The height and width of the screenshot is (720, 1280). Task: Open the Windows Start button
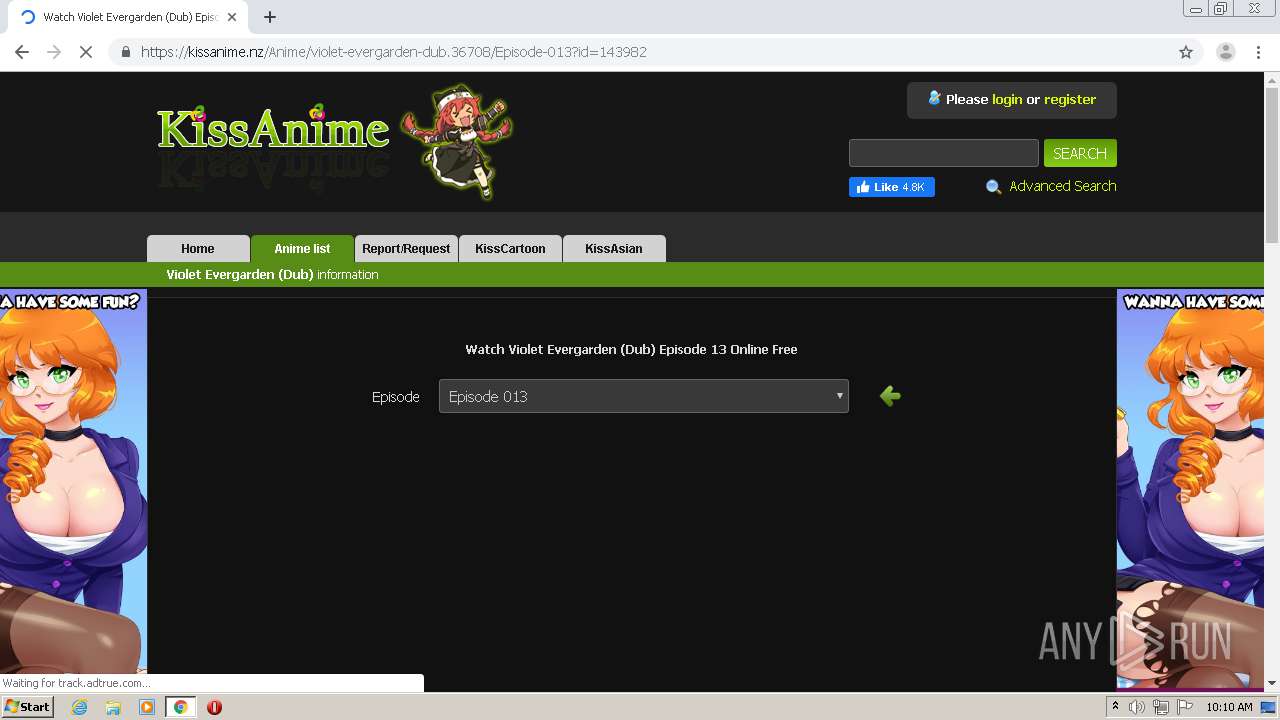click(27, 707)
